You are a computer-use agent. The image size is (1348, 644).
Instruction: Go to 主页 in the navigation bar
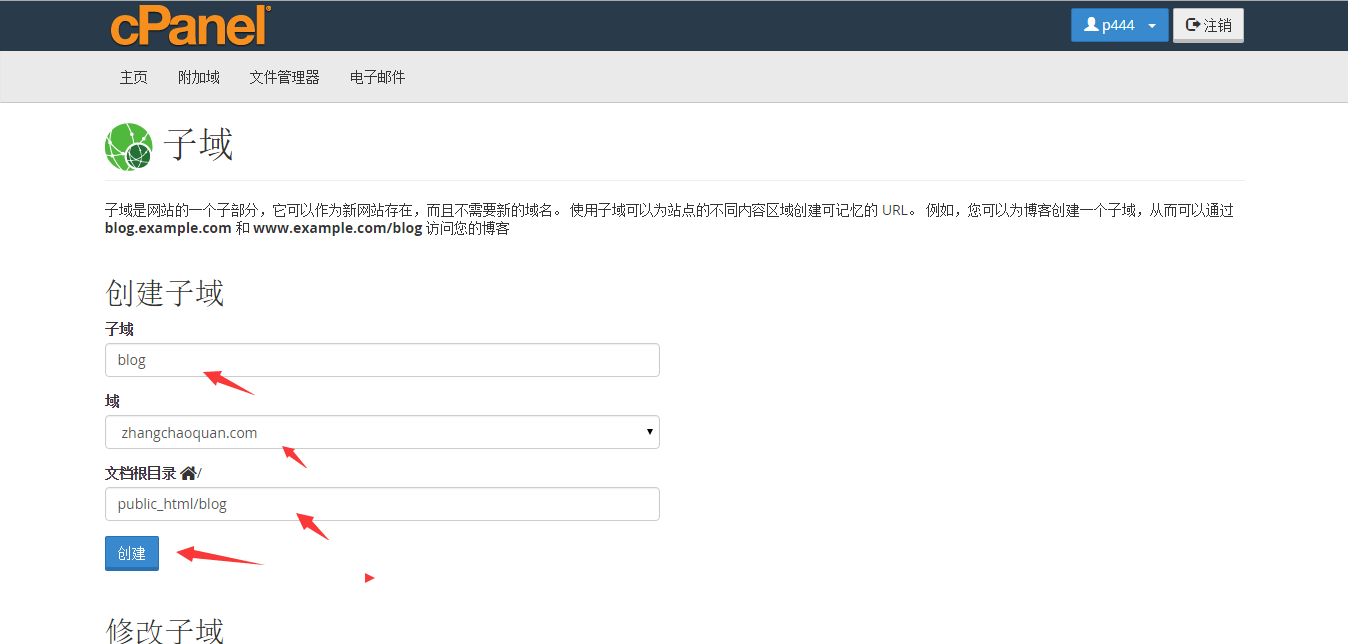(134, 77)
